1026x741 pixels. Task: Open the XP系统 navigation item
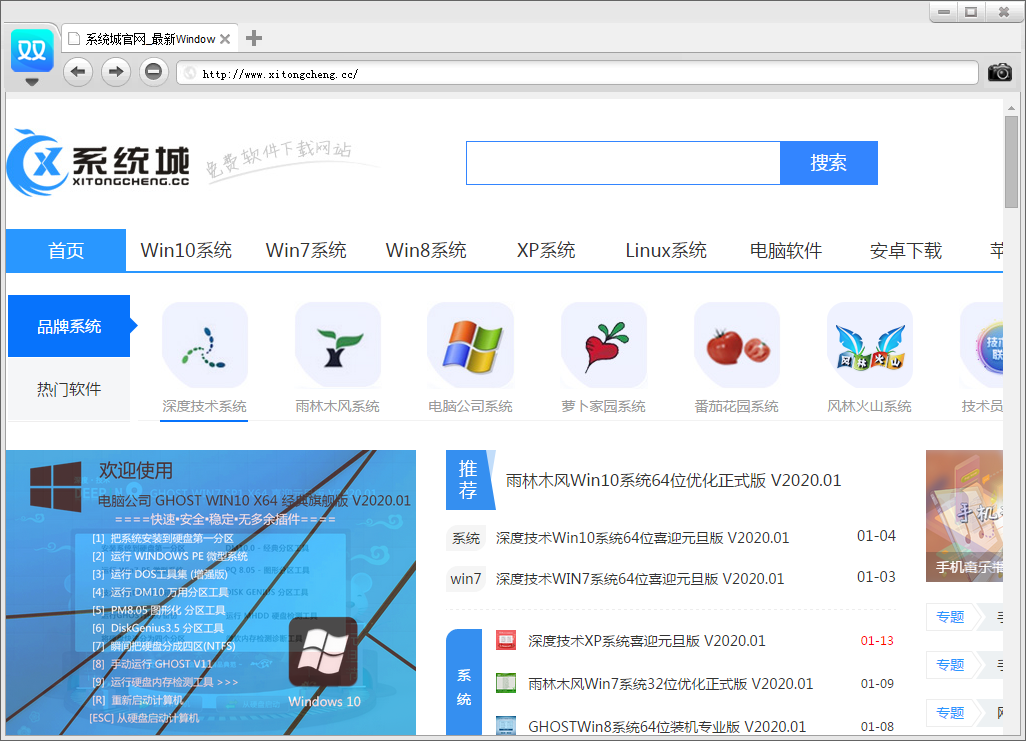coord(546,250)
